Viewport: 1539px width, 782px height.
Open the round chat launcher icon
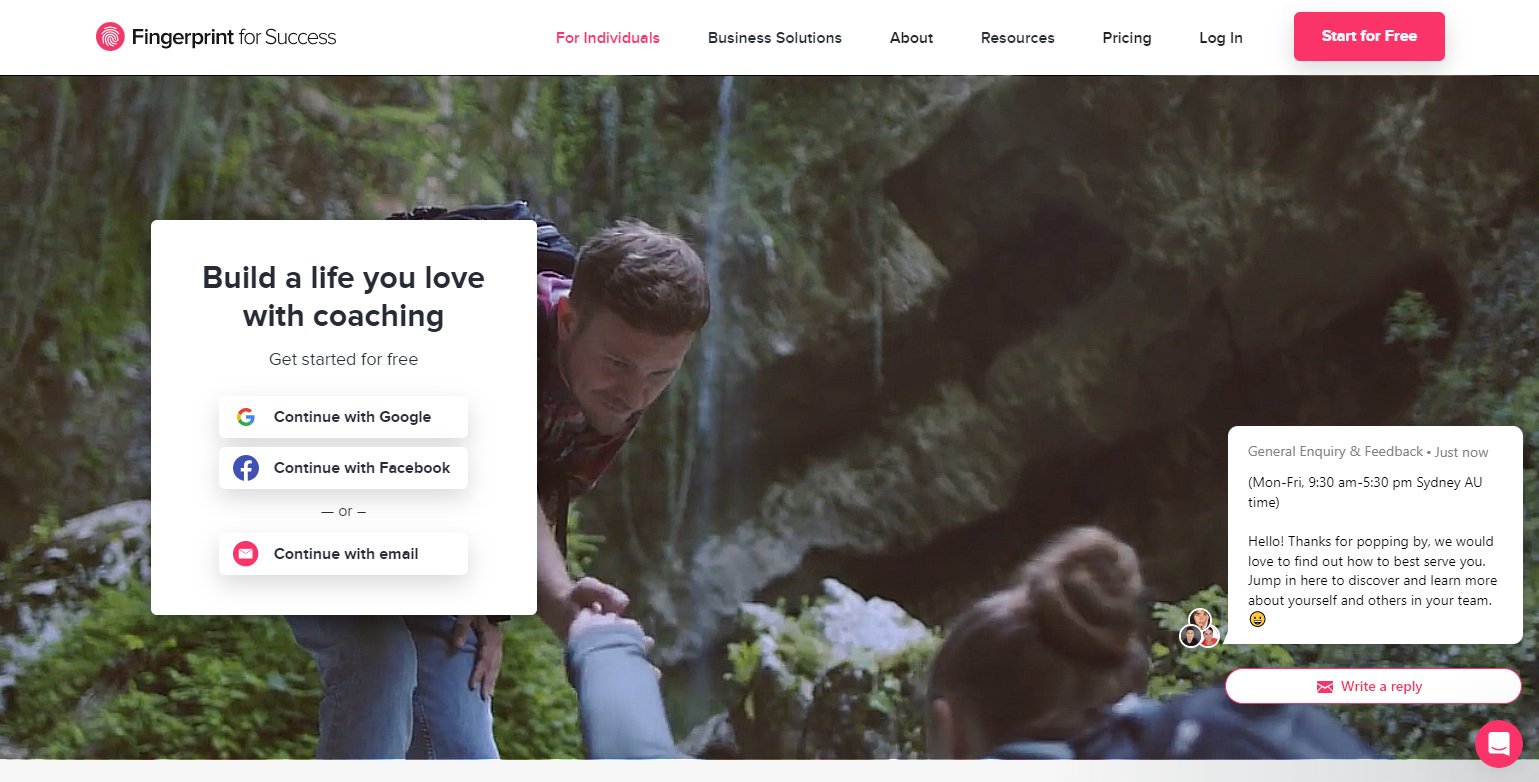click(1498, 743)
